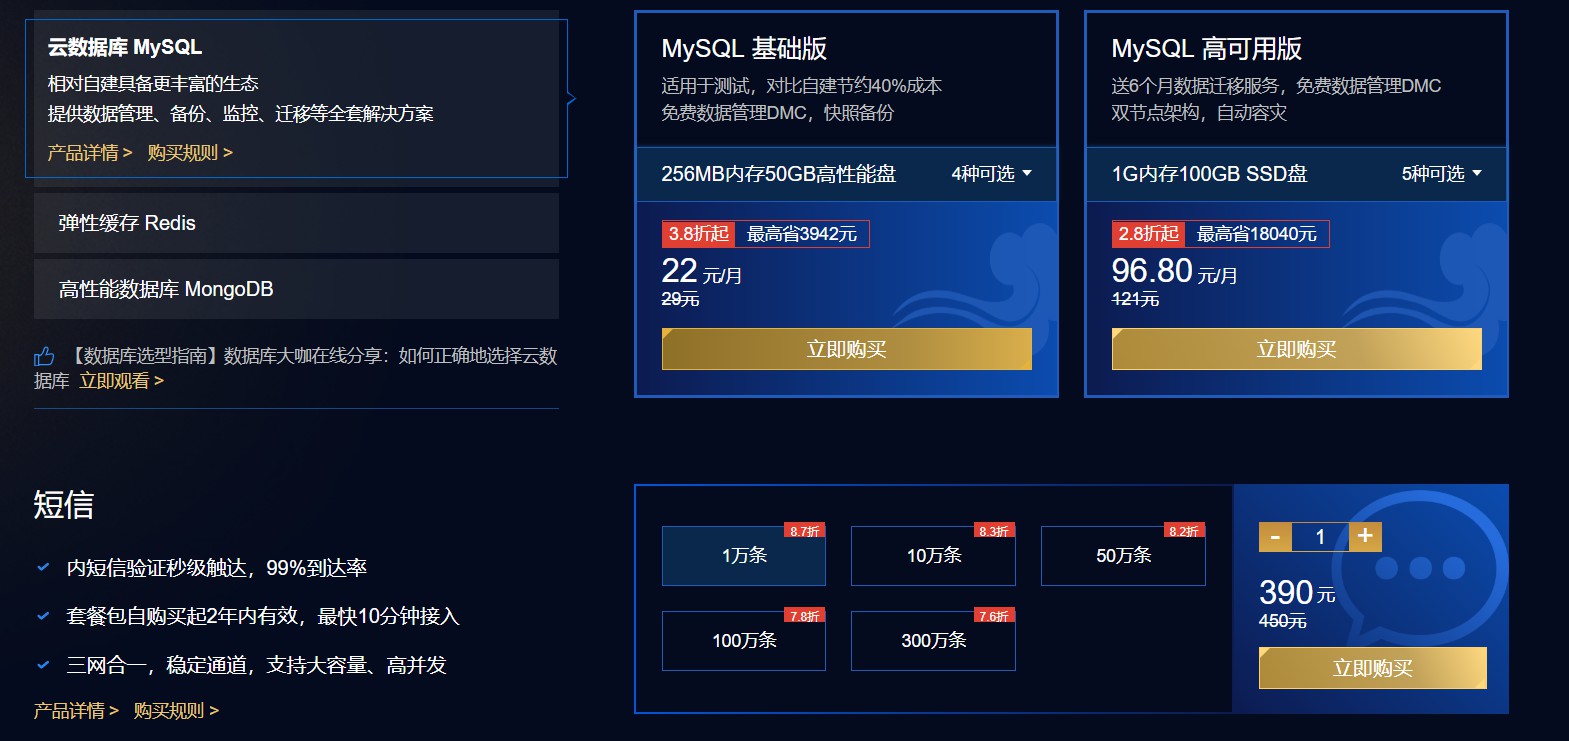Image resolution: width=1569 pixels, height=741 pixels.
Task: Click the checkmark beside 内短信验证秒级触达
Action: click(x=43, y=567)
